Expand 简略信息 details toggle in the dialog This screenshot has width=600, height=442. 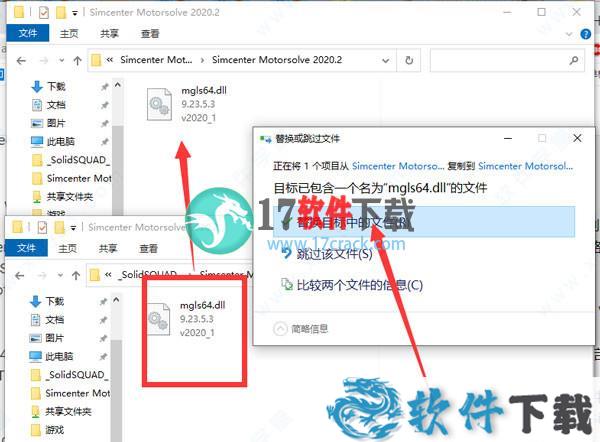301,329
